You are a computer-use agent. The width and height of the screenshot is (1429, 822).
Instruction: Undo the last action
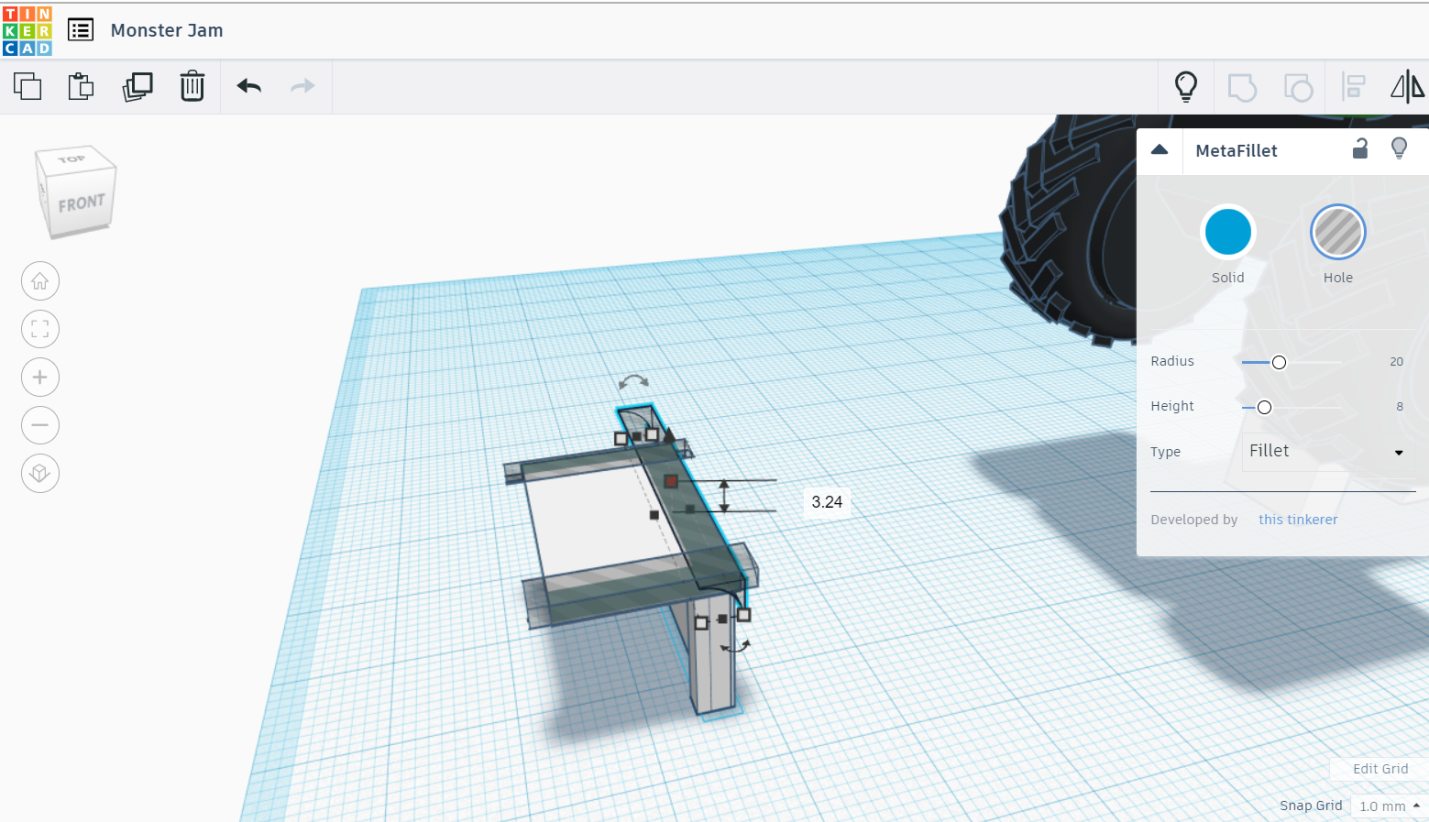(249, 86)
